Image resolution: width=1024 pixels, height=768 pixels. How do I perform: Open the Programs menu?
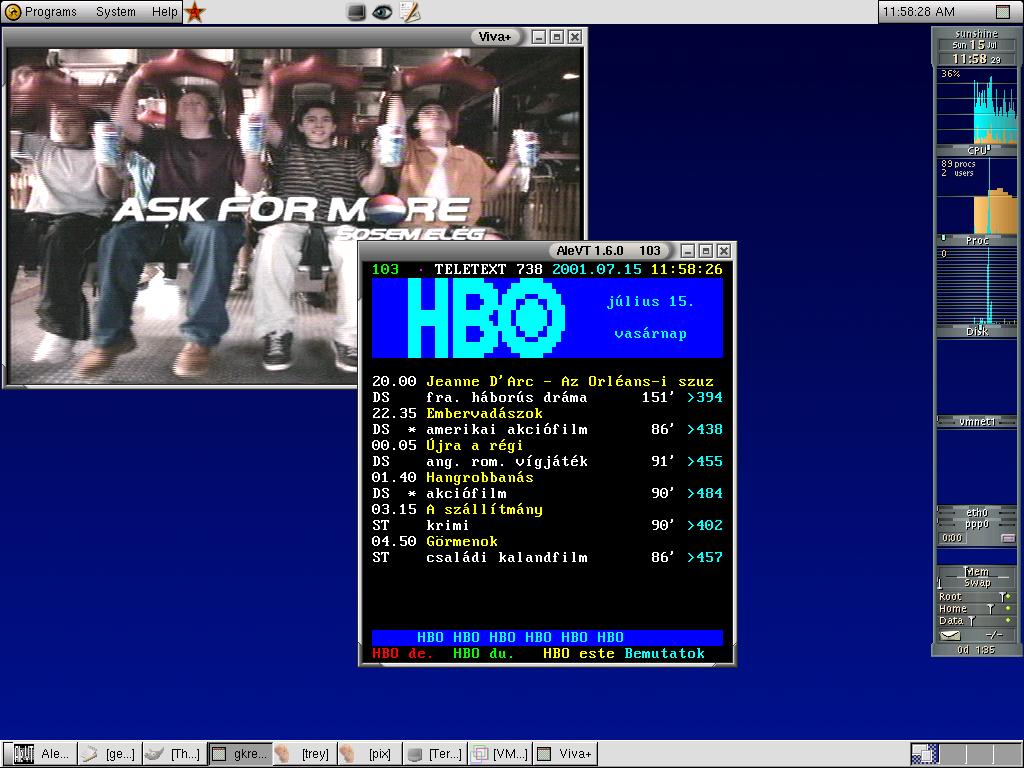(50, 12)
